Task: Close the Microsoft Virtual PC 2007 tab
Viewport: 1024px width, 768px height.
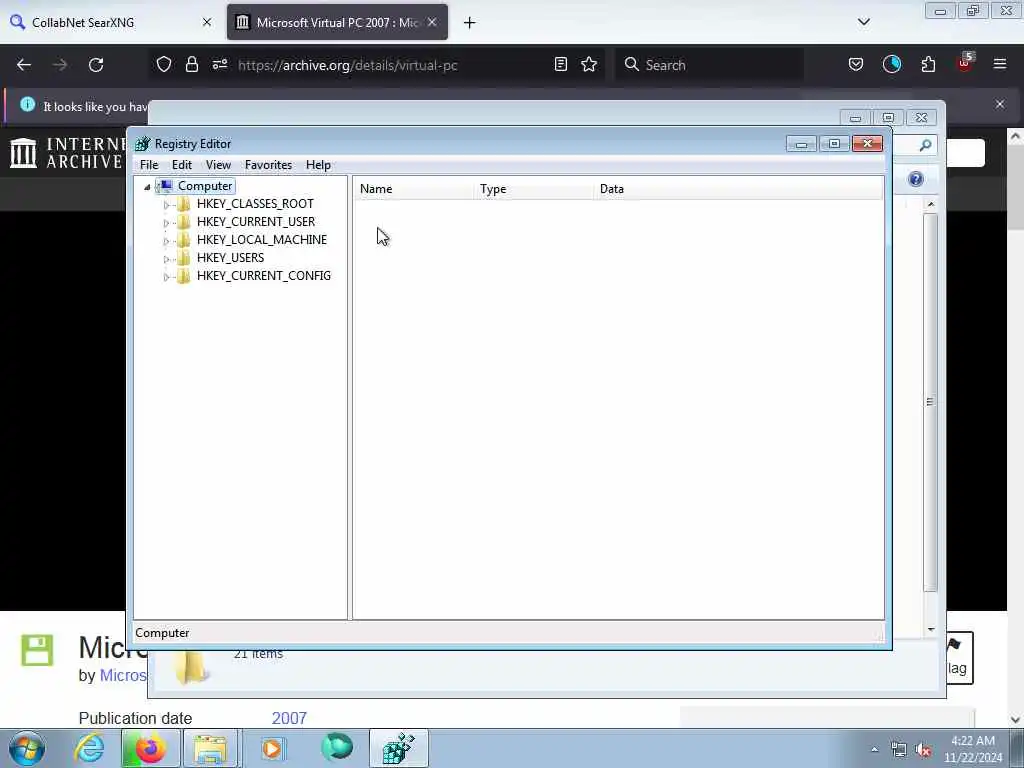Action: point(432,22)
